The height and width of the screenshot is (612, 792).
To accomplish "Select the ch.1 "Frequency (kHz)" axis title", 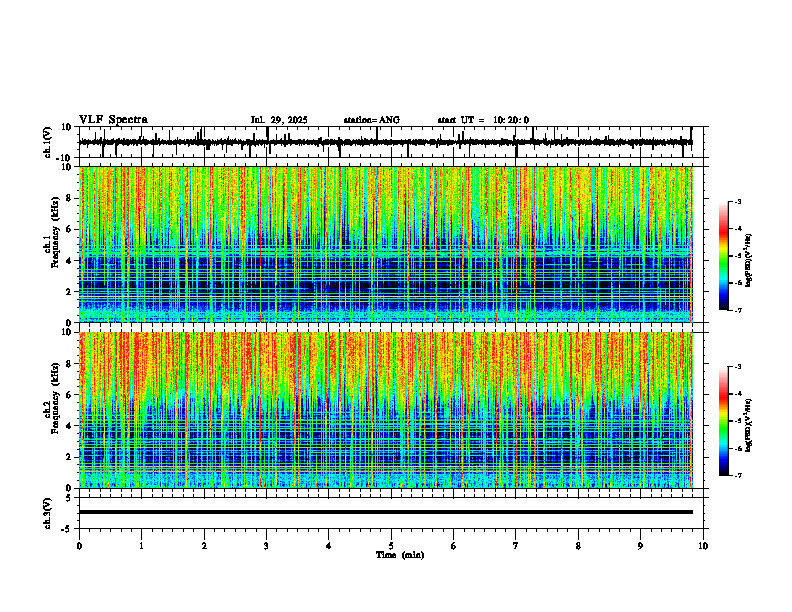I will (55, 233).
